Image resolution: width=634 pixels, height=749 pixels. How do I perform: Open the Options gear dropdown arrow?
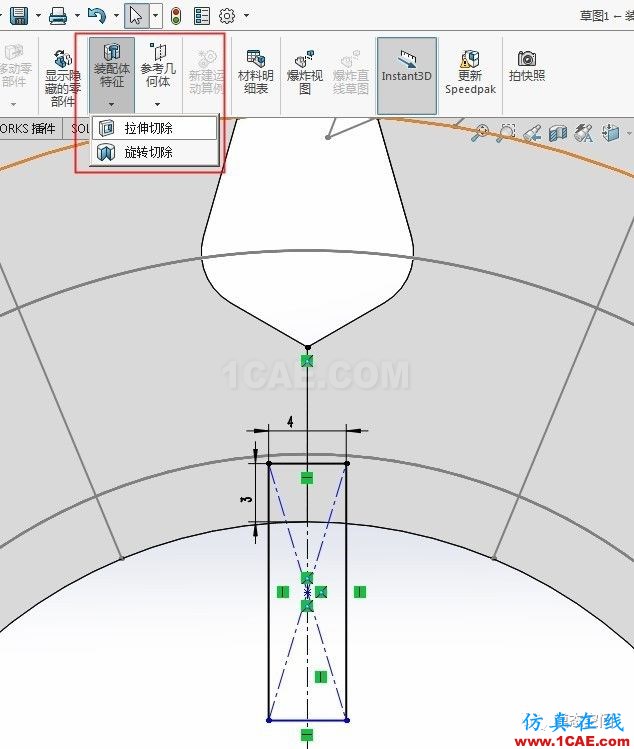(247, 16)
